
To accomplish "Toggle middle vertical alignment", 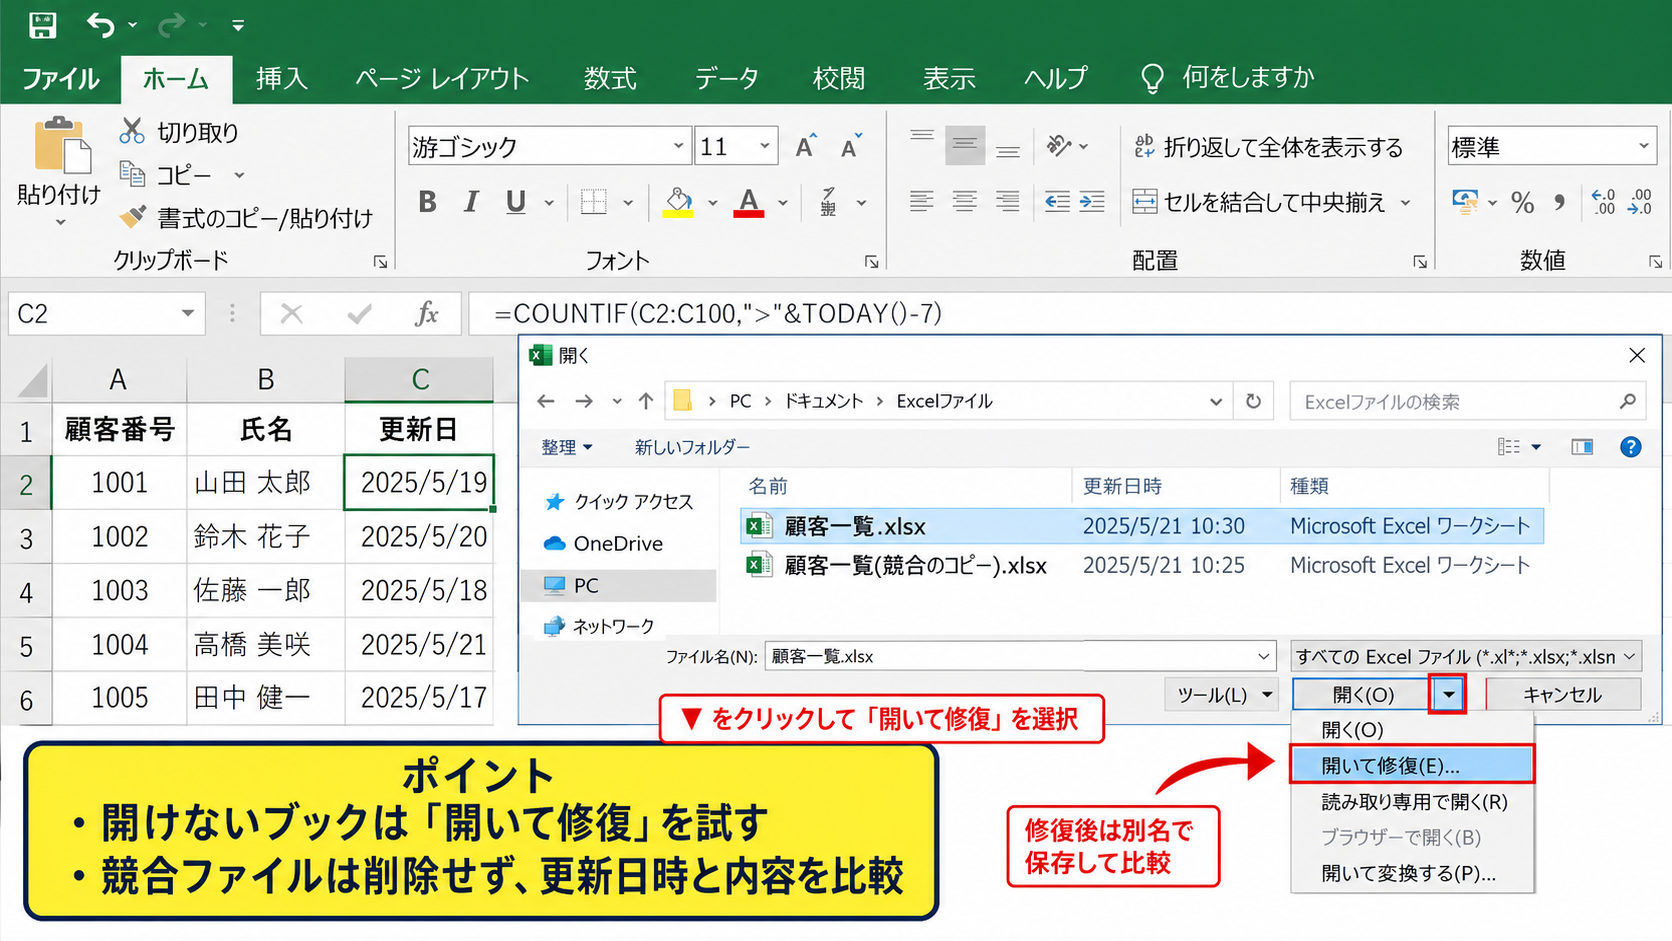I will click(965, 146).
